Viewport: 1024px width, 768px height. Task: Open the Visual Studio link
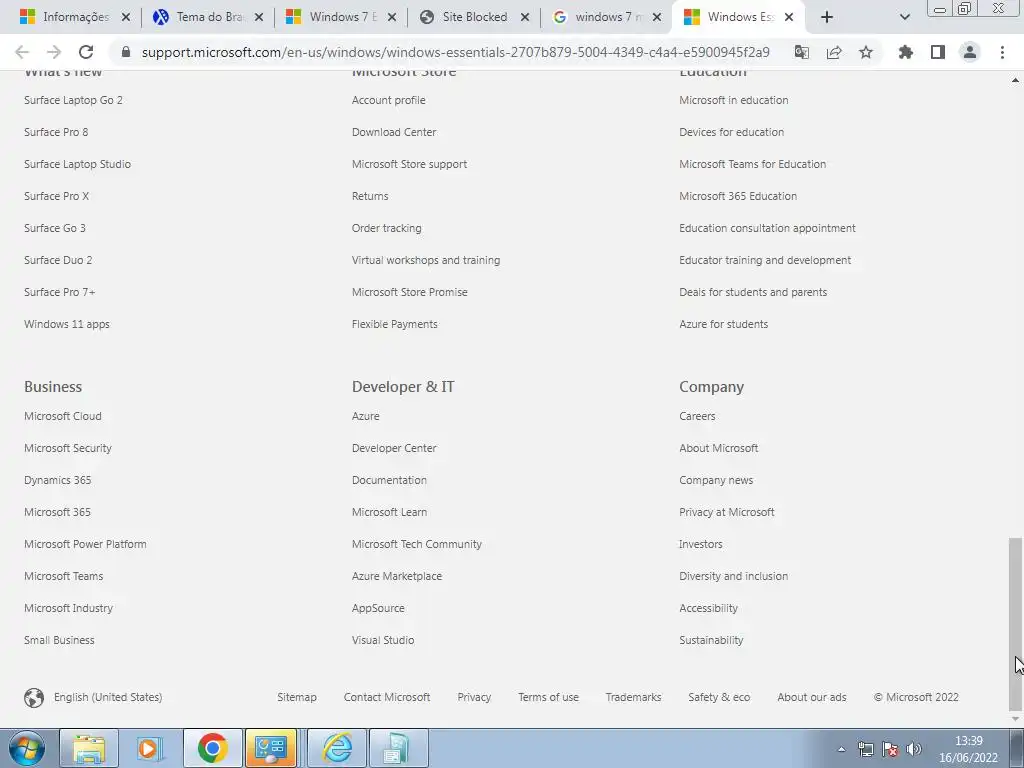[383, 640]
